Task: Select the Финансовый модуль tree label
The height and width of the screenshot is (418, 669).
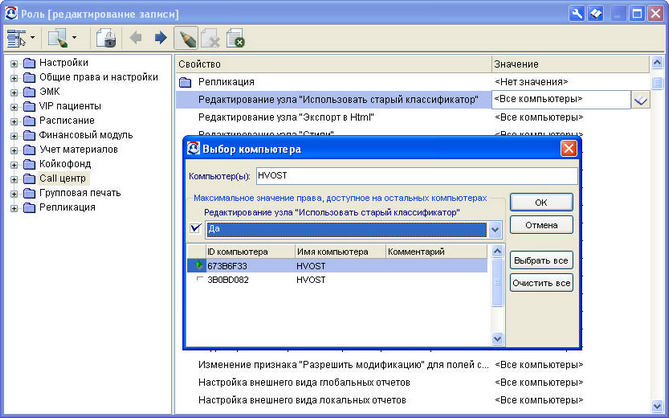Action: (x=86, y=135)
